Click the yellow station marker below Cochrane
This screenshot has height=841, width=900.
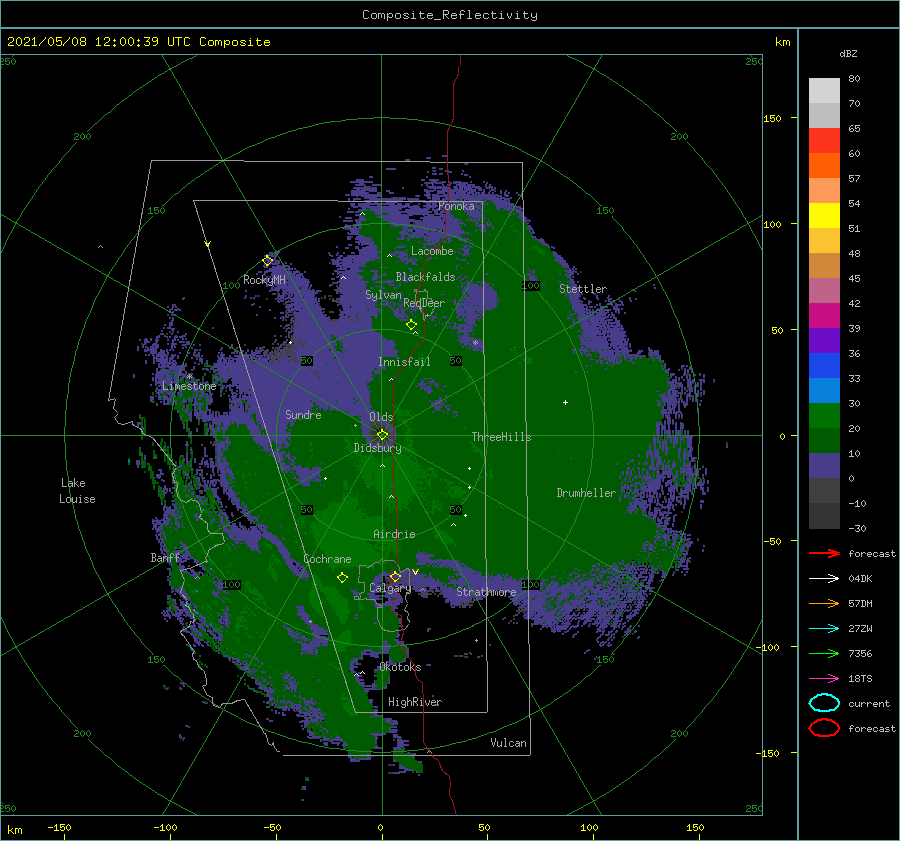point(343,578)
